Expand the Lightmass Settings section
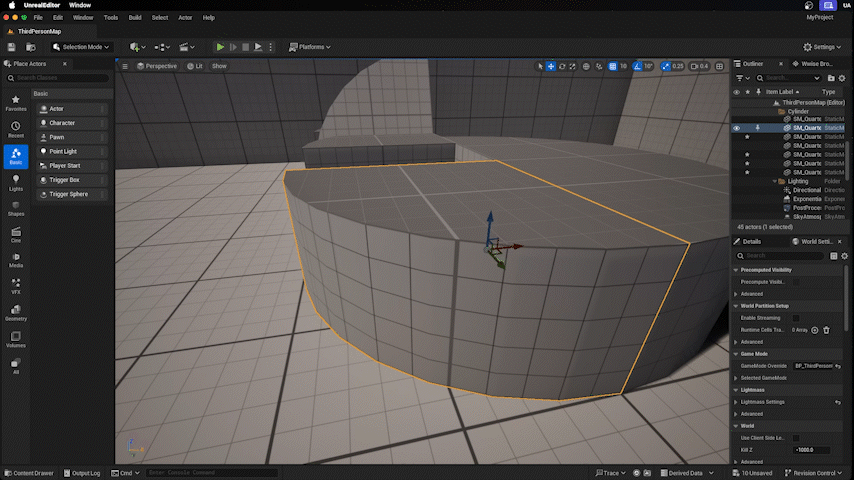Viewport: 854px width, 480px height. click(737, 402)
